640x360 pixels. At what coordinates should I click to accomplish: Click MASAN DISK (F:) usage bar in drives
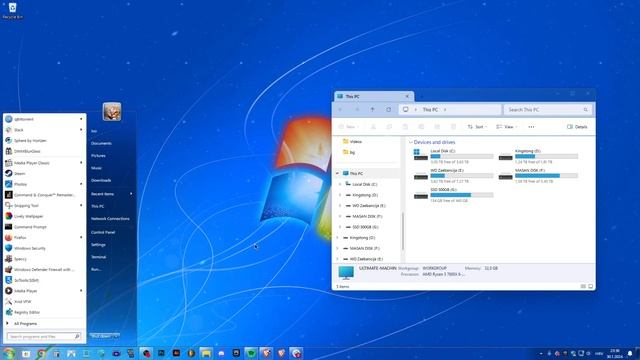[546, 176]
